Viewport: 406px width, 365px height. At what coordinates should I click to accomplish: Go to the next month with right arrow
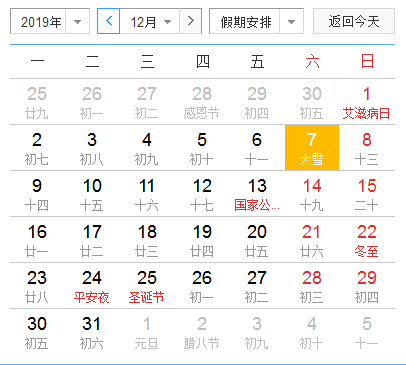(191, 22)
